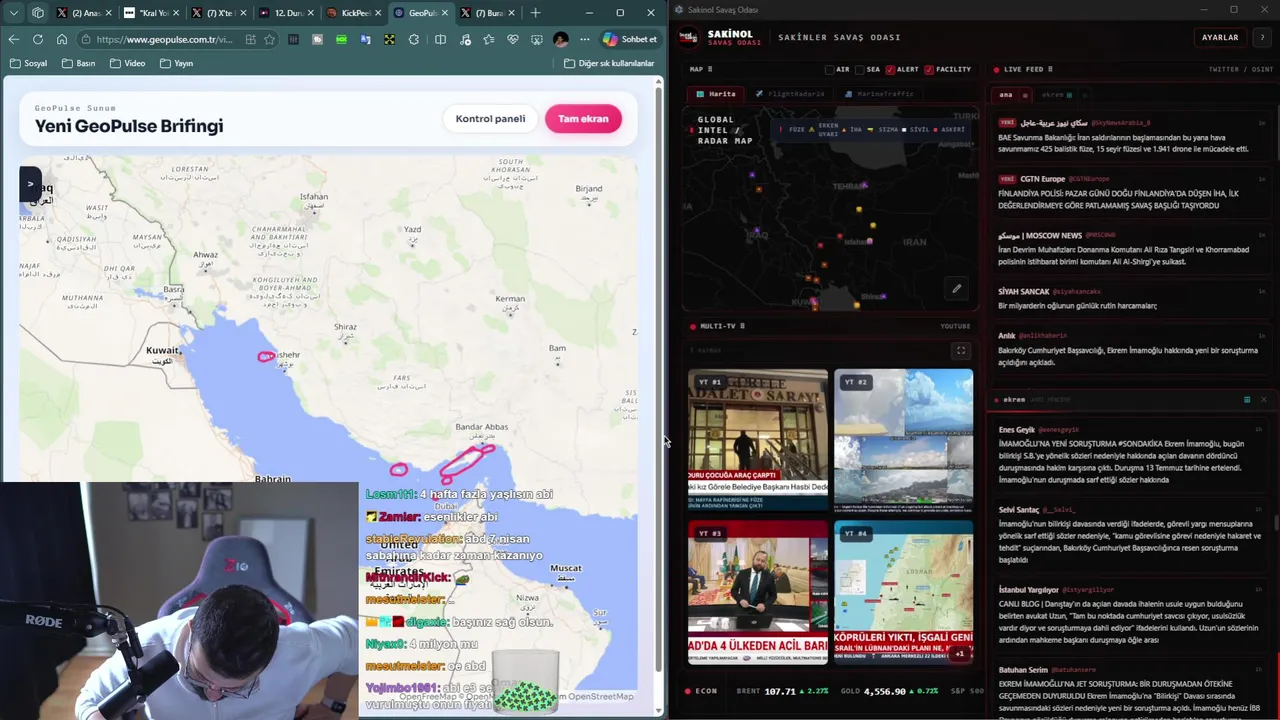Open a new browser tab
Image resolution: width=1280 pixels, height=720 pixels.
(535, 13)
